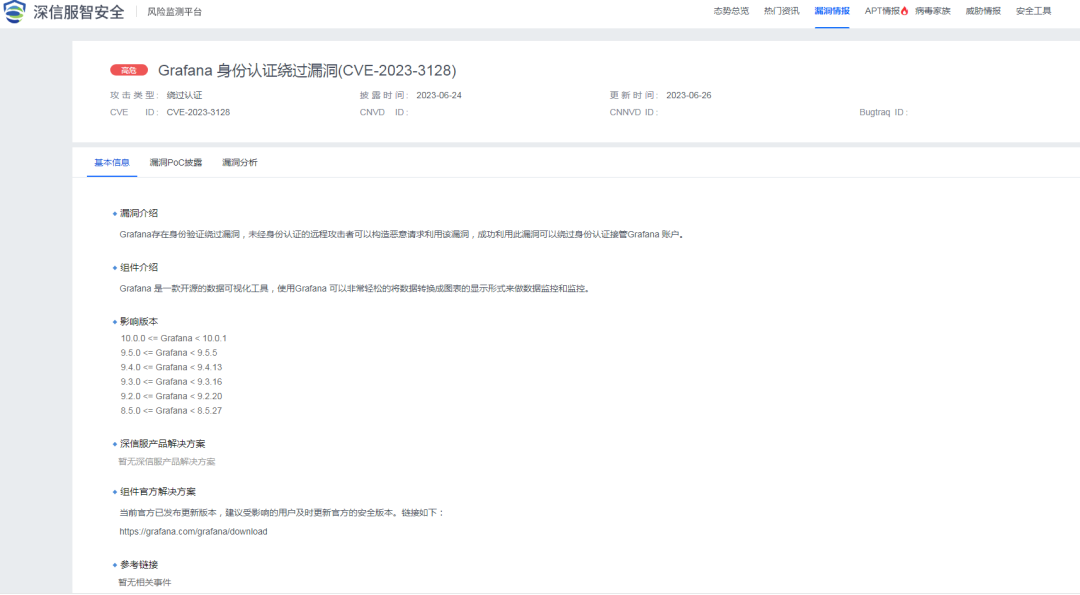Open the 病毒家族 nav item

(933, 11)
